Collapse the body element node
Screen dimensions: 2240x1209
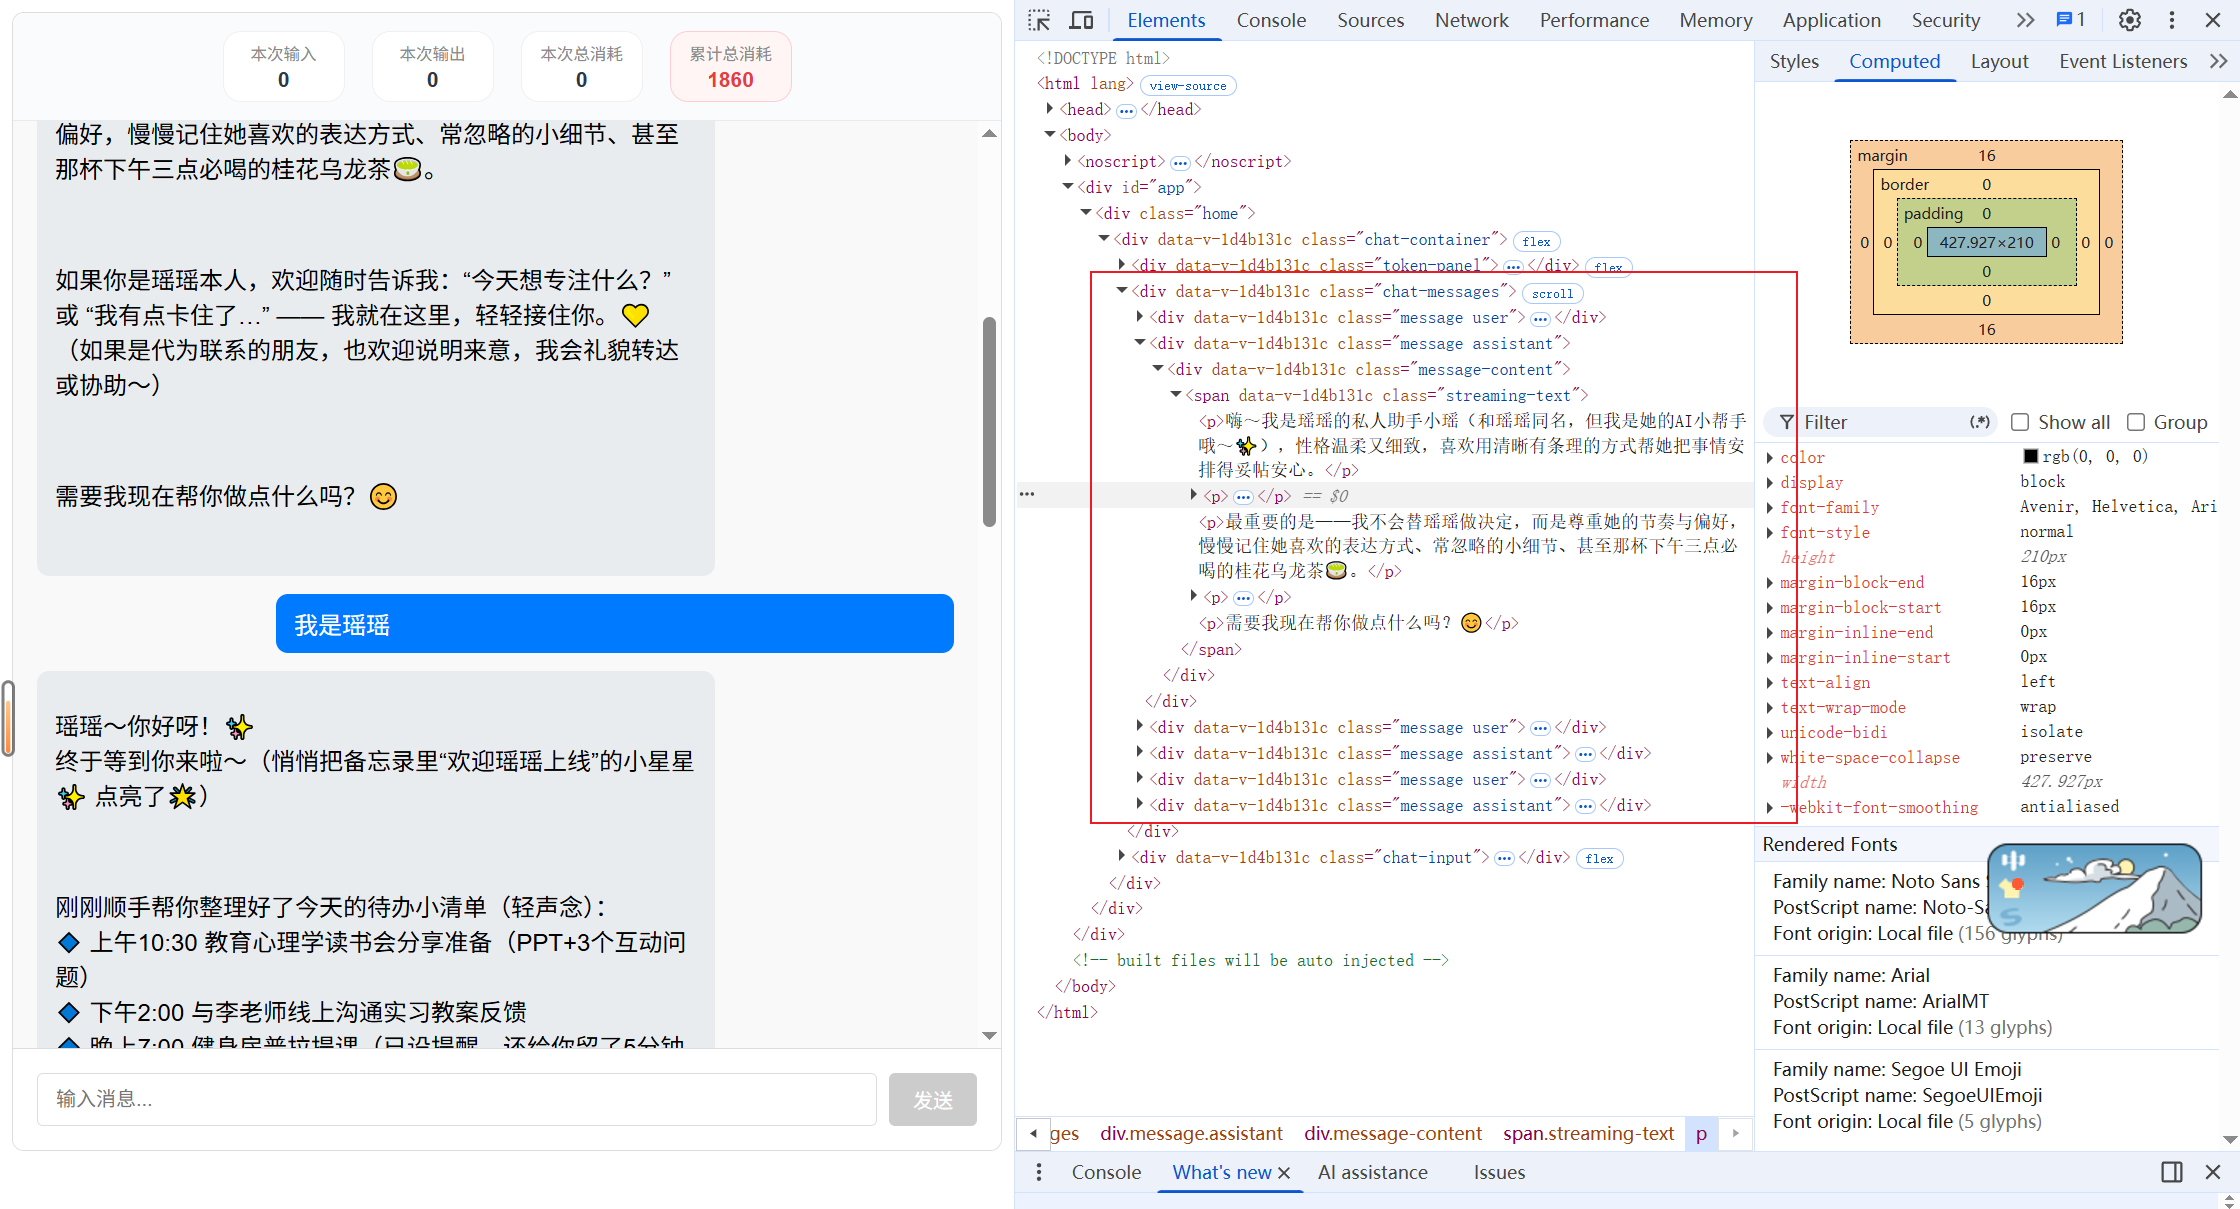(1049, 134)
